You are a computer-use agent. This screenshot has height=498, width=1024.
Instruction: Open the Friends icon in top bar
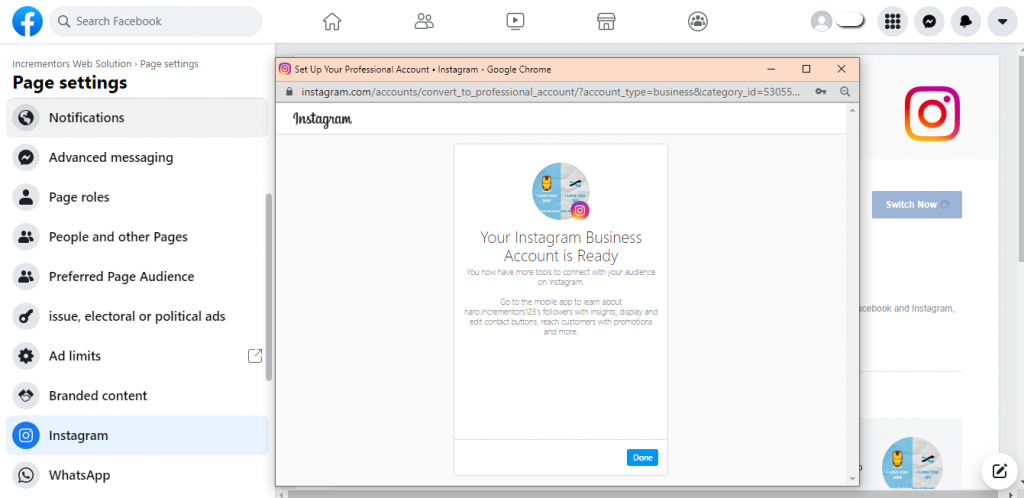pos(424,22)
